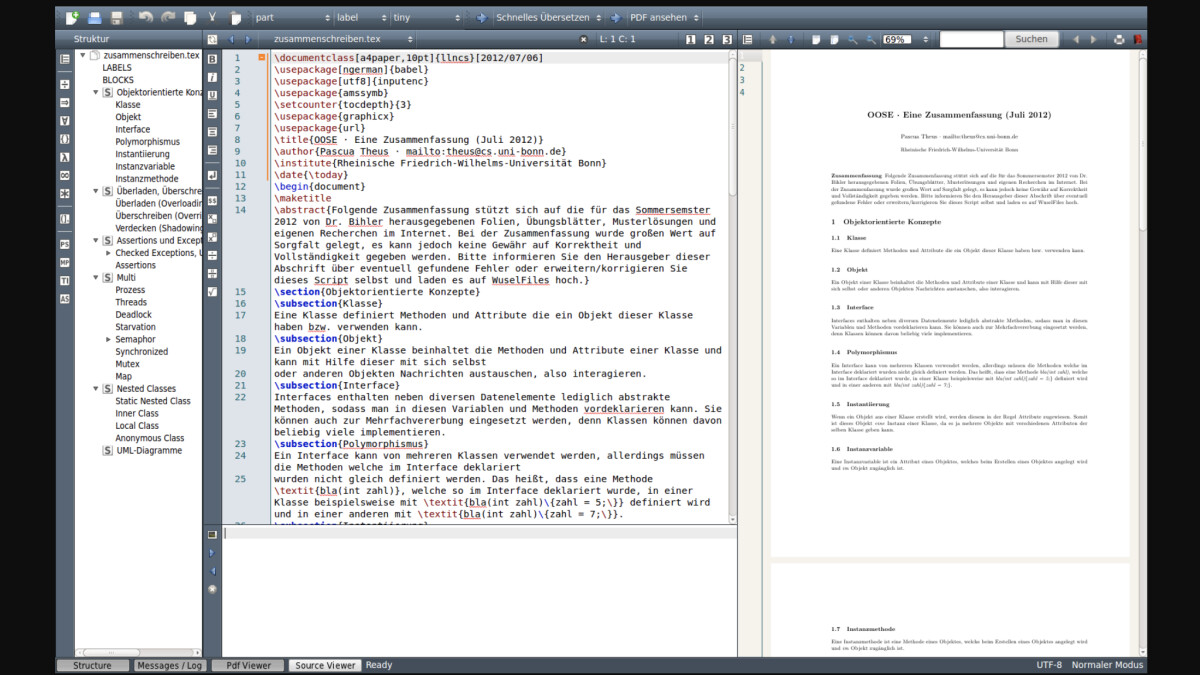Collapse the Multi section in the structure tree
The image size is (1200, 675).
(96, 277)
